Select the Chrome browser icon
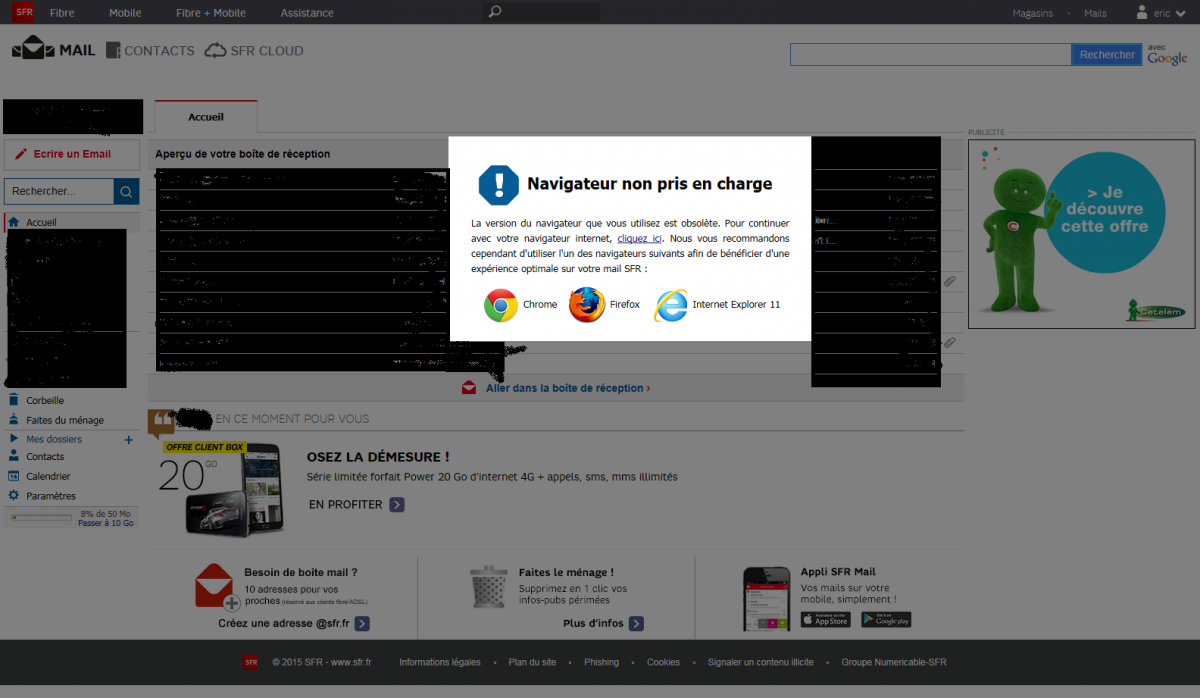 click(x=501, y=304)
